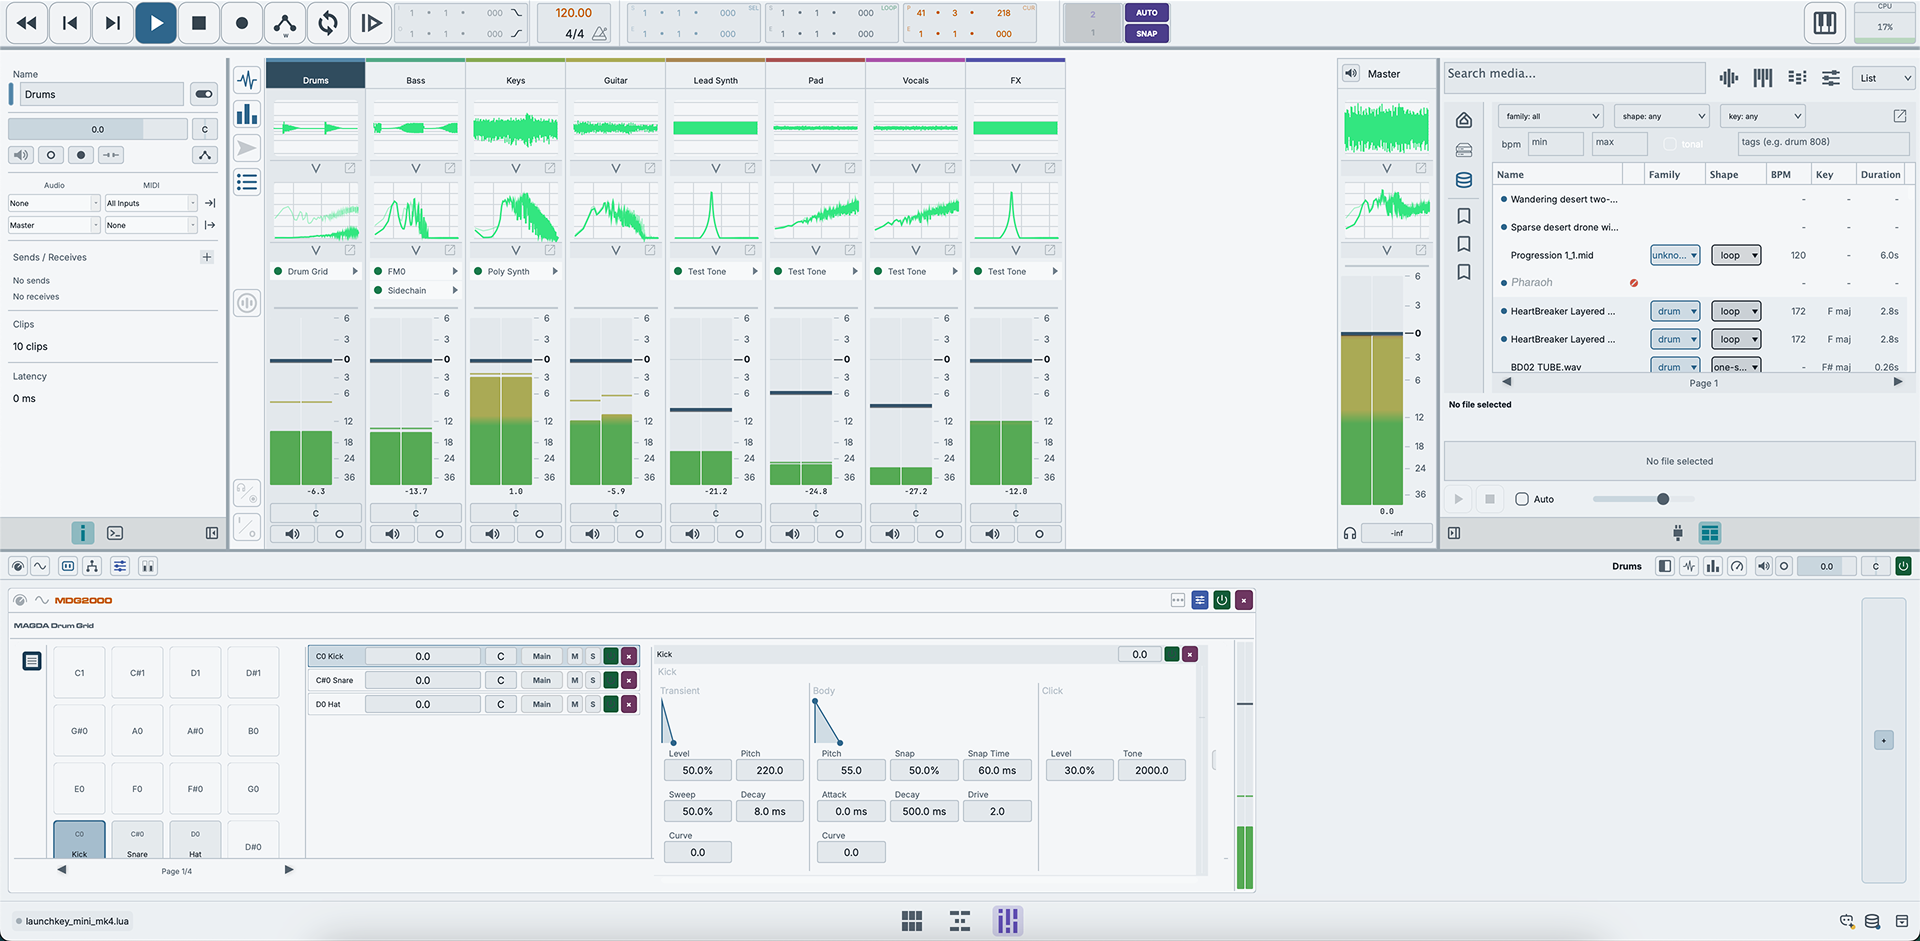Open the piano keyboard panel icon

tap(1825, 23)
